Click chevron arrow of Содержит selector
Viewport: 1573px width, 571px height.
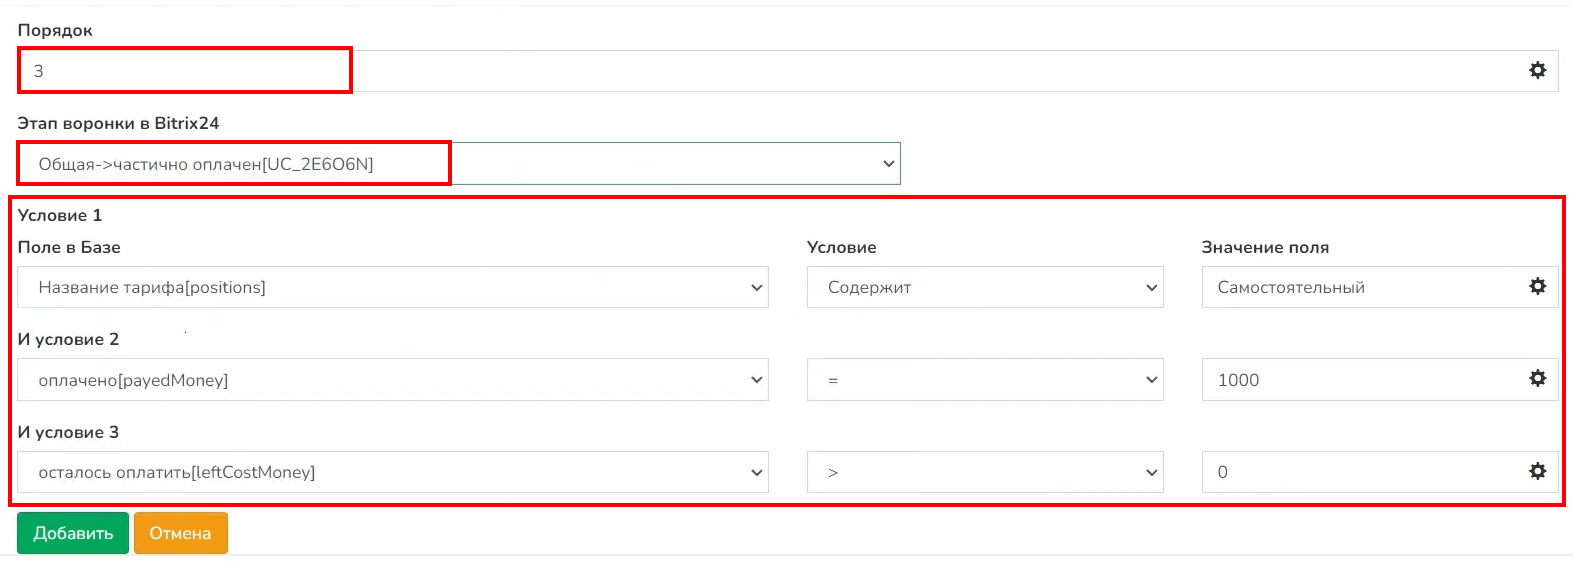click(1151, 288)
